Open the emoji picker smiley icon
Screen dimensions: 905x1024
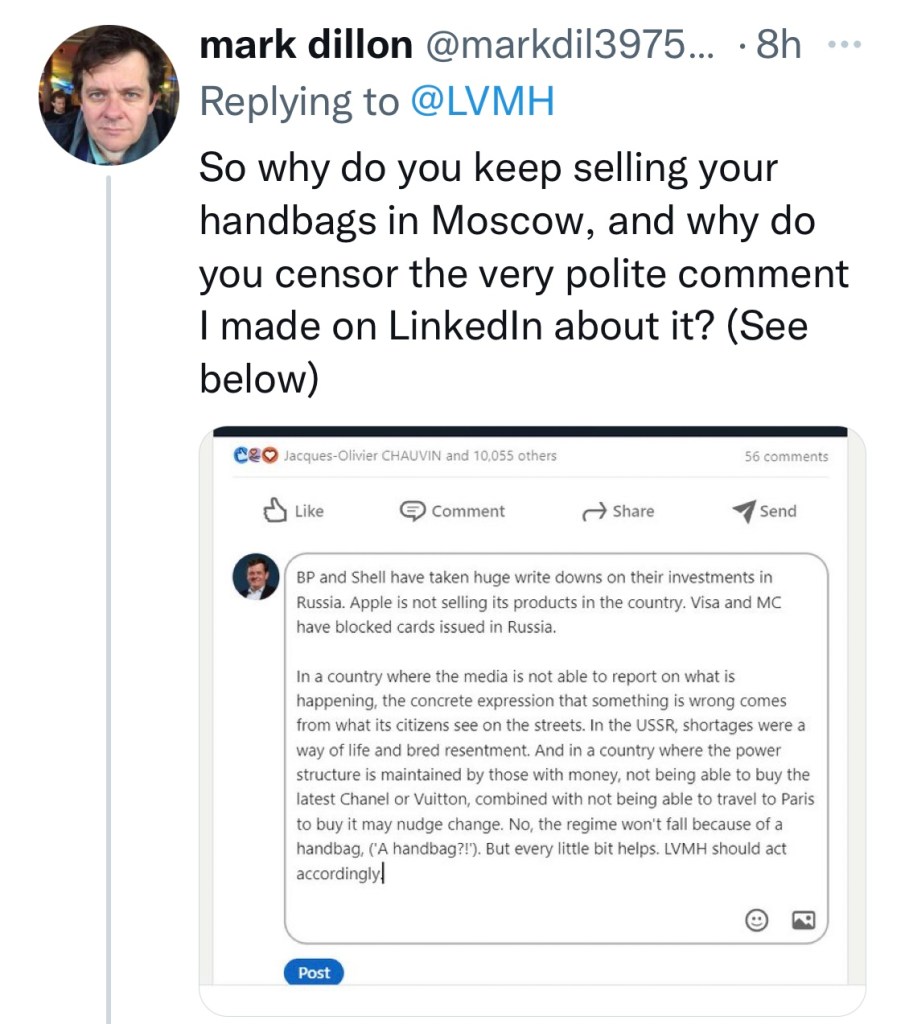[x=756, y=920]
